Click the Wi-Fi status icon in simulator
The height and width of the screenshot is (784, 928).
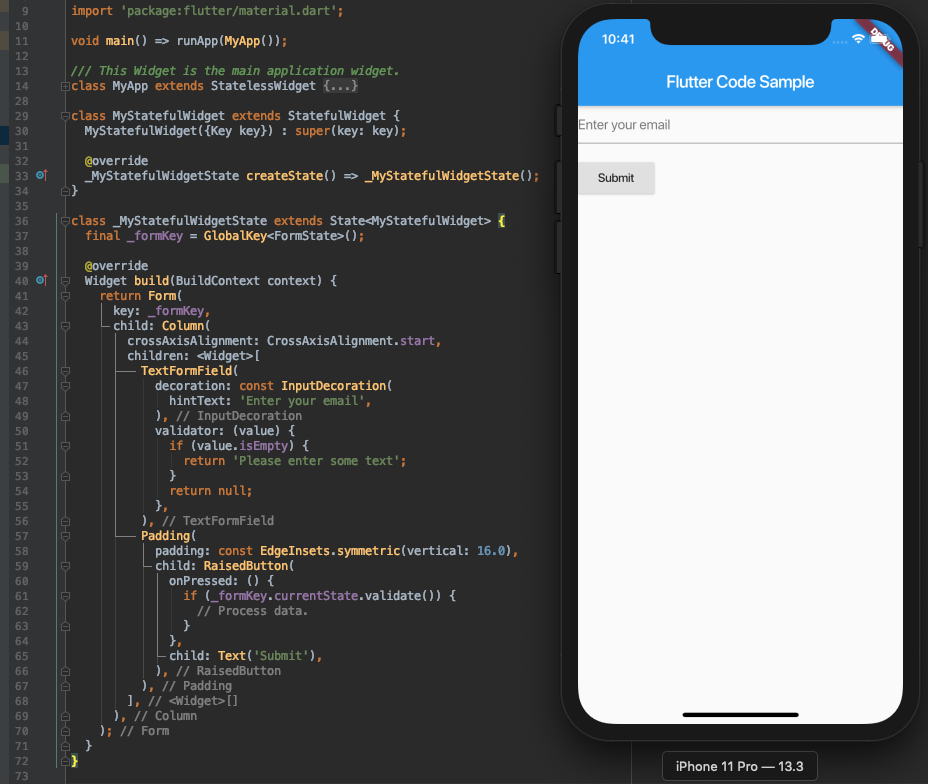858,38
